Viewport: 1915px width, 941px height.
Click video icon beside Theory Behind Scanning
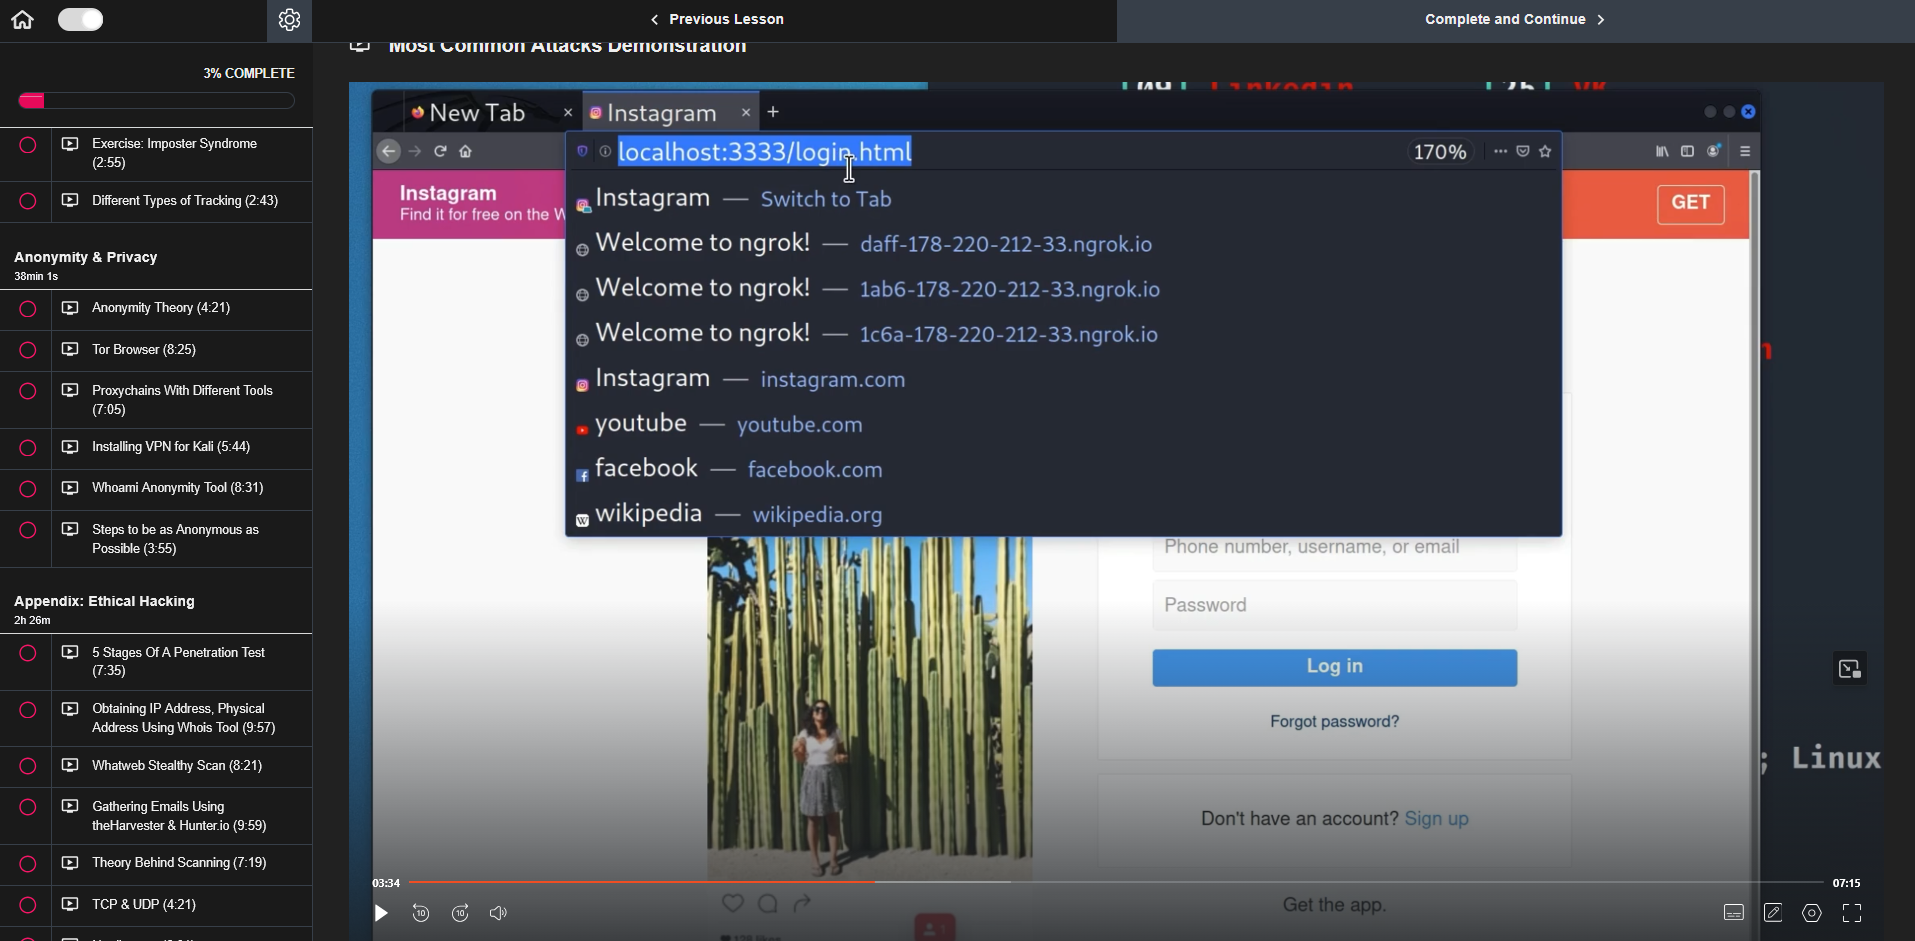70,863
